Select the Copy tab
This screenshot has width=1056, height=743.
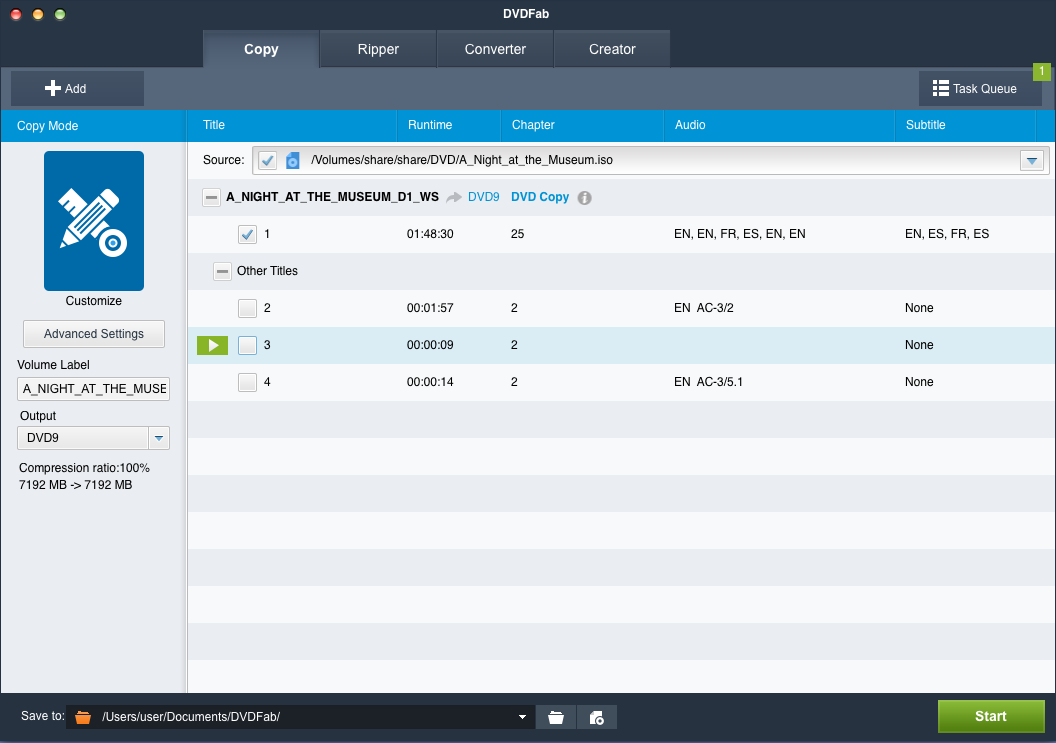(x=261, y=49)
